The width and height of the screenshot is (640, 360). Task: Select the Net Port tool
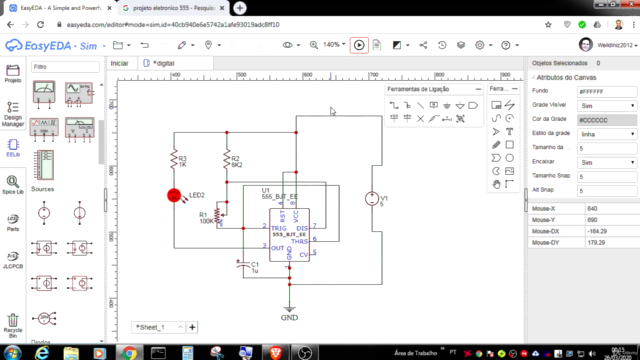[x=473, y=105]
